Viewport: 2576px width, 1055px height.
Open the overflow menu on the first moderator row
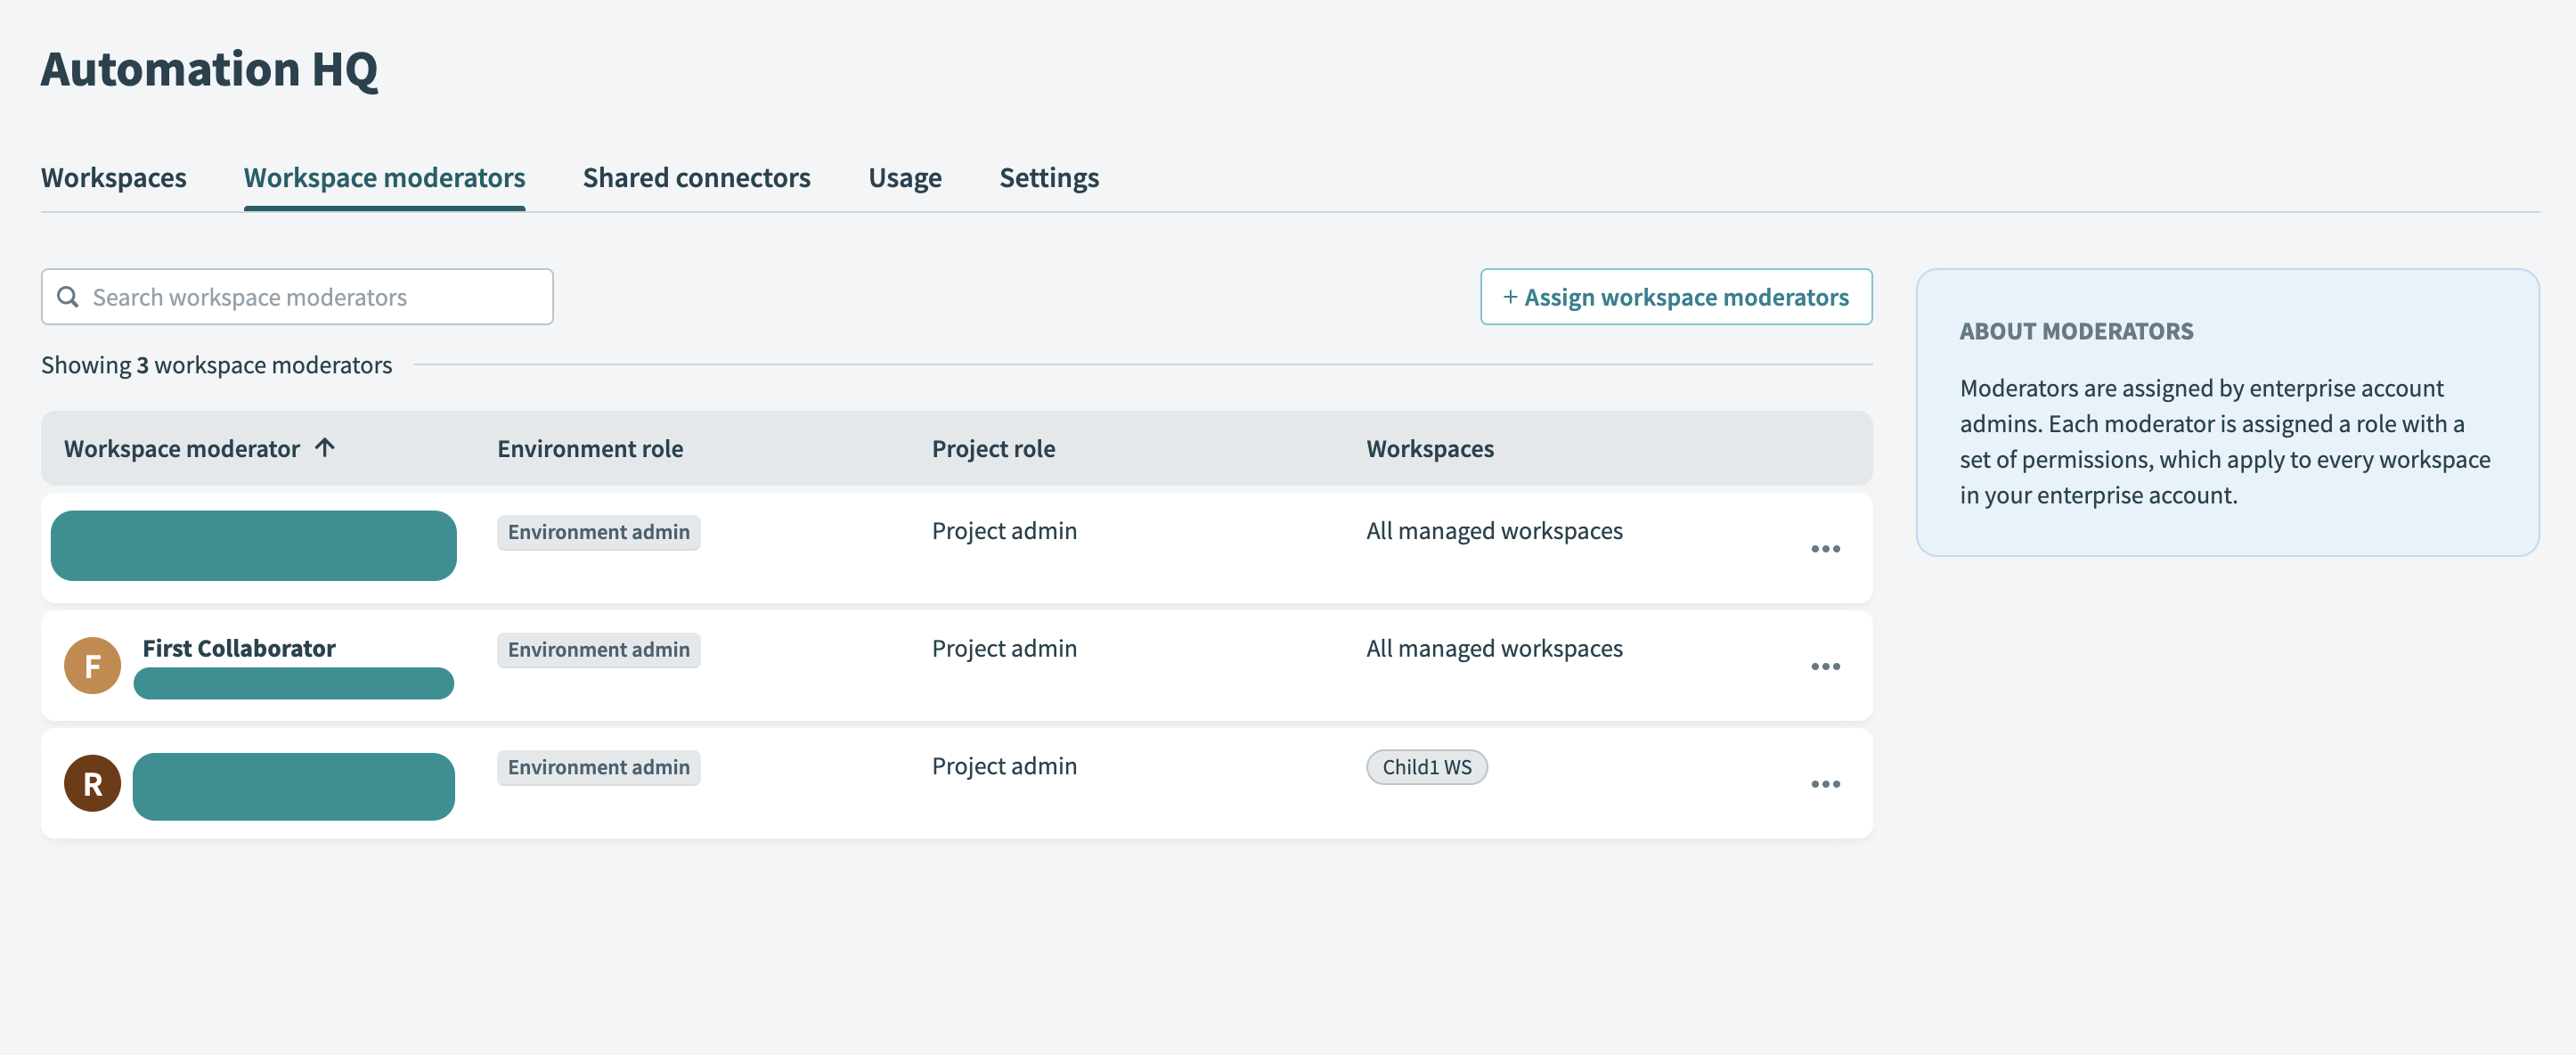(1826, 548)
